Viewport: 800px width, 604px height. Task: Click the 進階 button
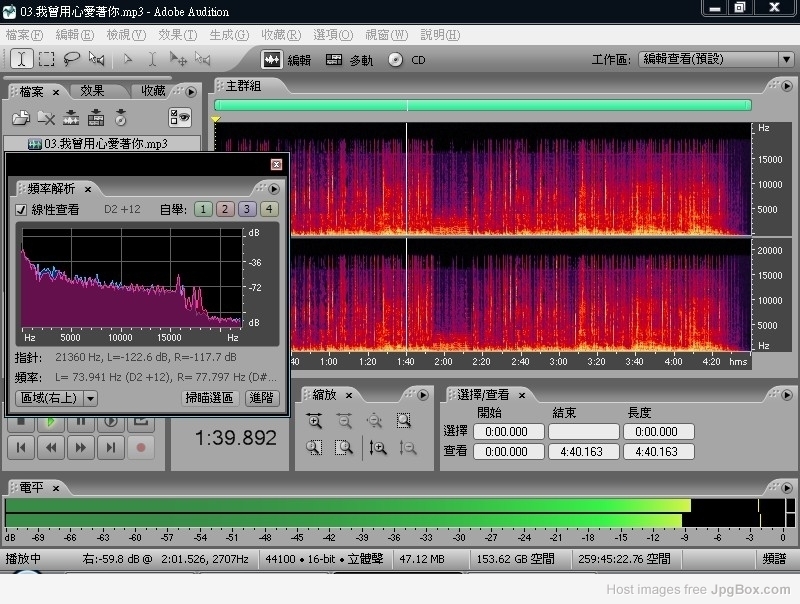coord(262,398)
